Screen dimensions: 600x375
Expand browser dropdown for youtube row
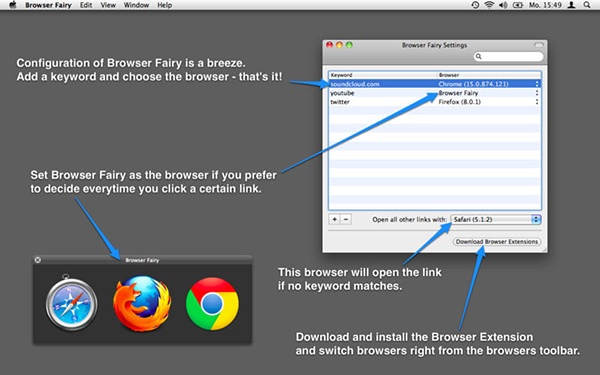[x=537, y=93]
